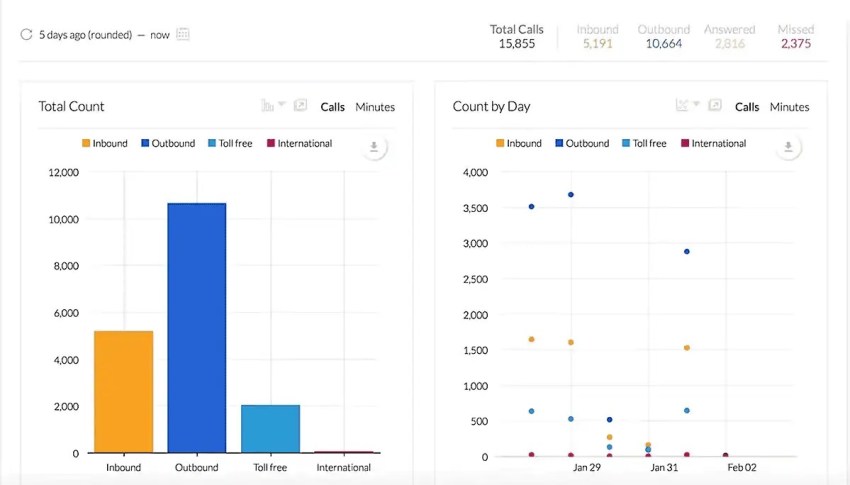The image size is (850, 485).
Task: Expand the Count by Day panel with the pop-out icon
Action: pos(714,106)
